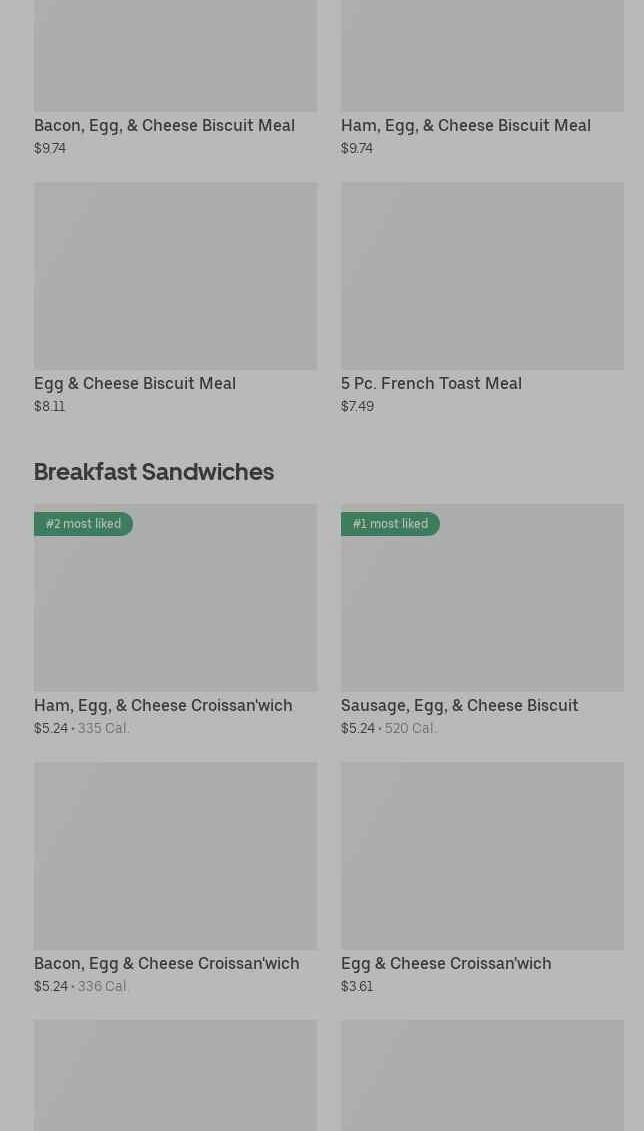Click the Bacon, Egg & Cheese Croissan'wich photo
The width and height of the screenshot is (644, 1131).
pyautogui.click(x=175, y=856)
